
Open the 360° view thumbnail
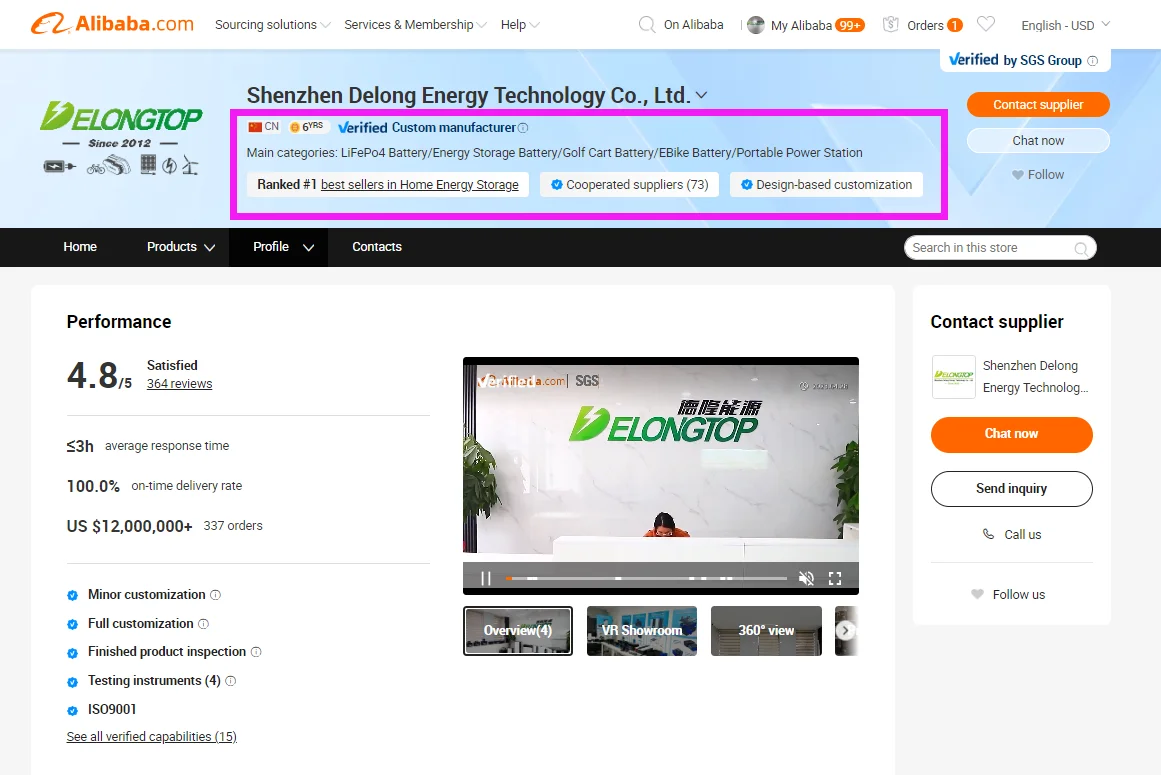(766, 631)
